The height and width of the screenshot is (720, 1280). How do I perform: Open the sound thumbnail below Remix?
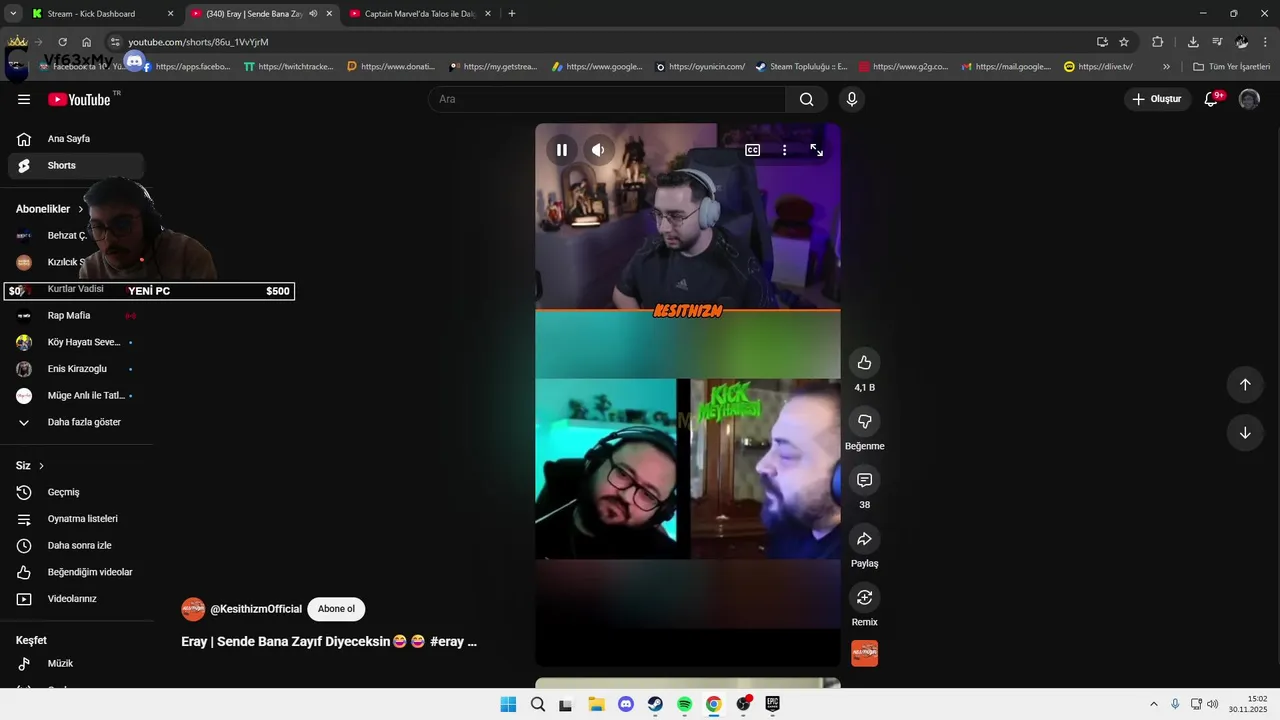865,653
